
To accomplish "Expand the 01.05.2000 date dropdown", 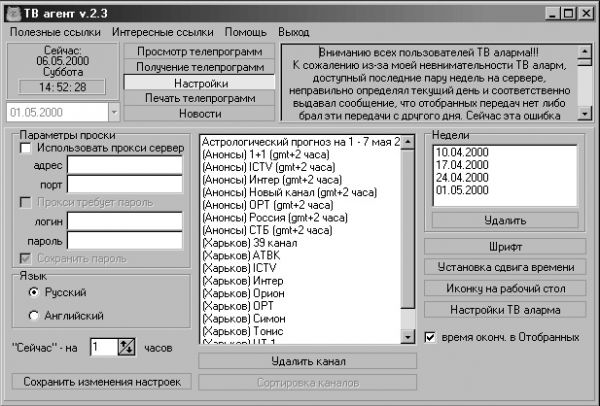I will point(114,113).
